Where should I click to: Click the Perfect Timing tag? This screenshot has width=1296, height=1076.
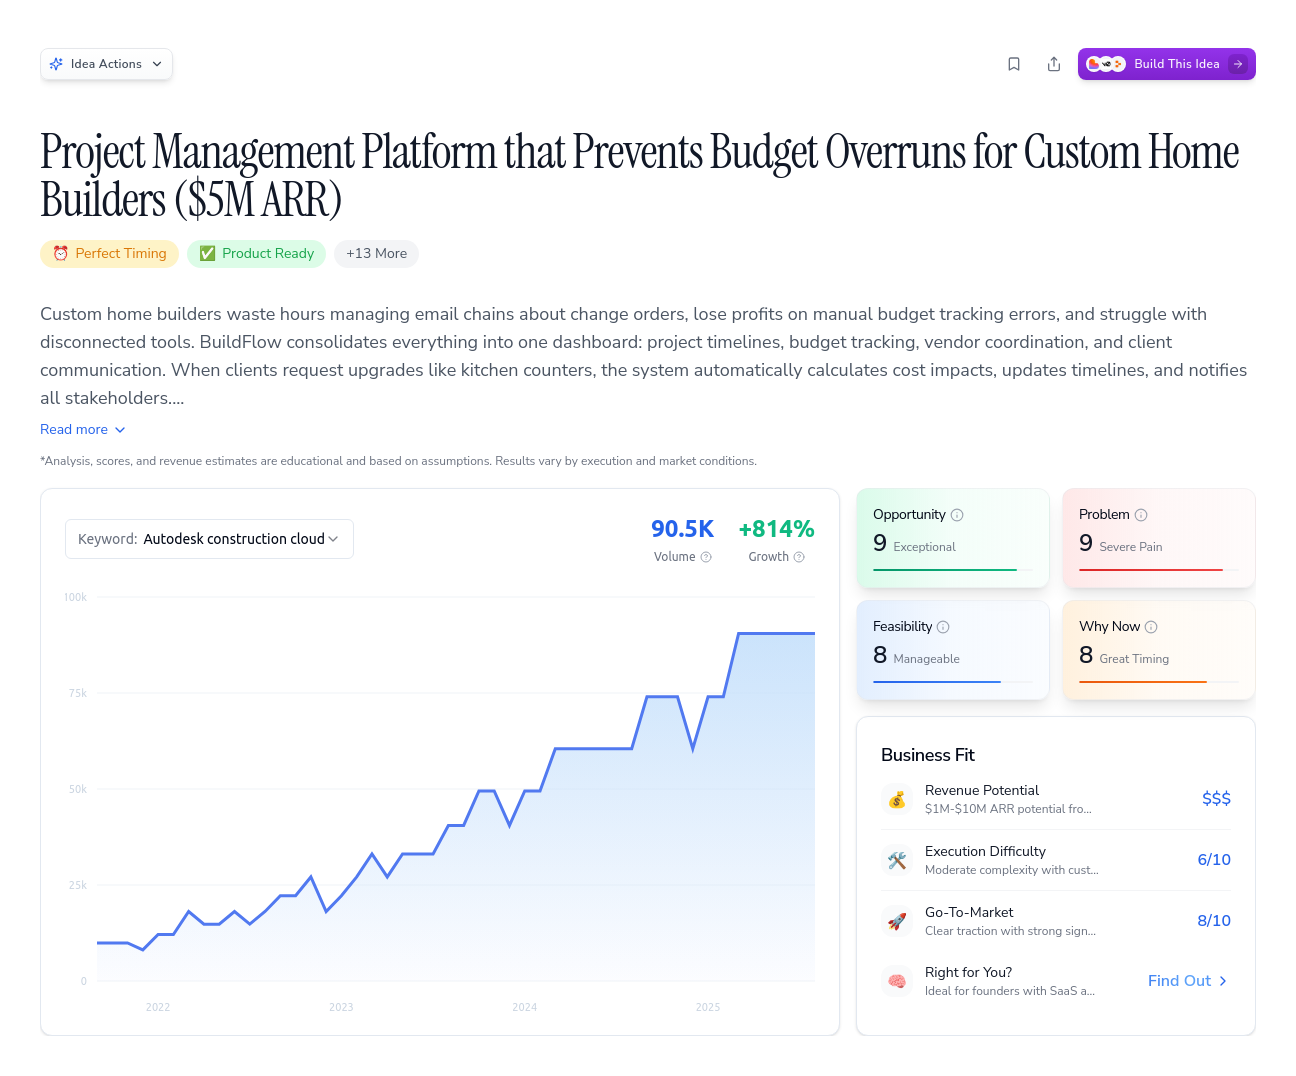click(110, 254)
